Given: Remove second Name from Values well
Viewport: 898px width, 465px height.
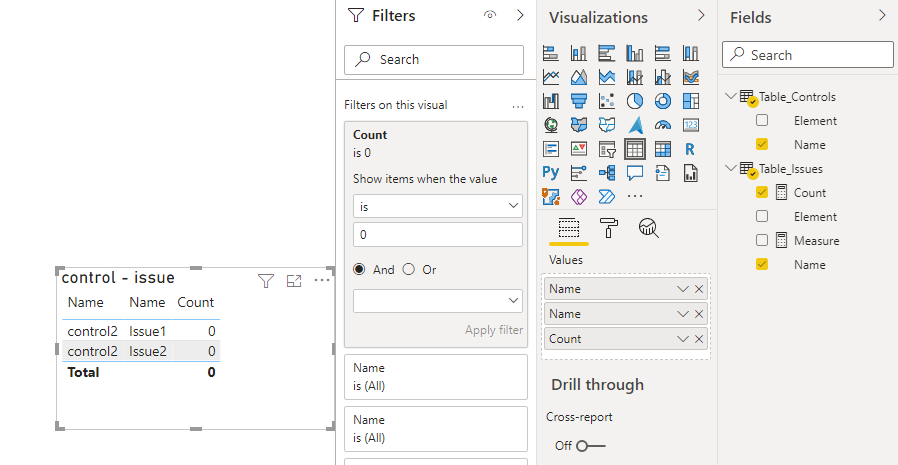Looking at the screenshot, I should tap(699, 314).
